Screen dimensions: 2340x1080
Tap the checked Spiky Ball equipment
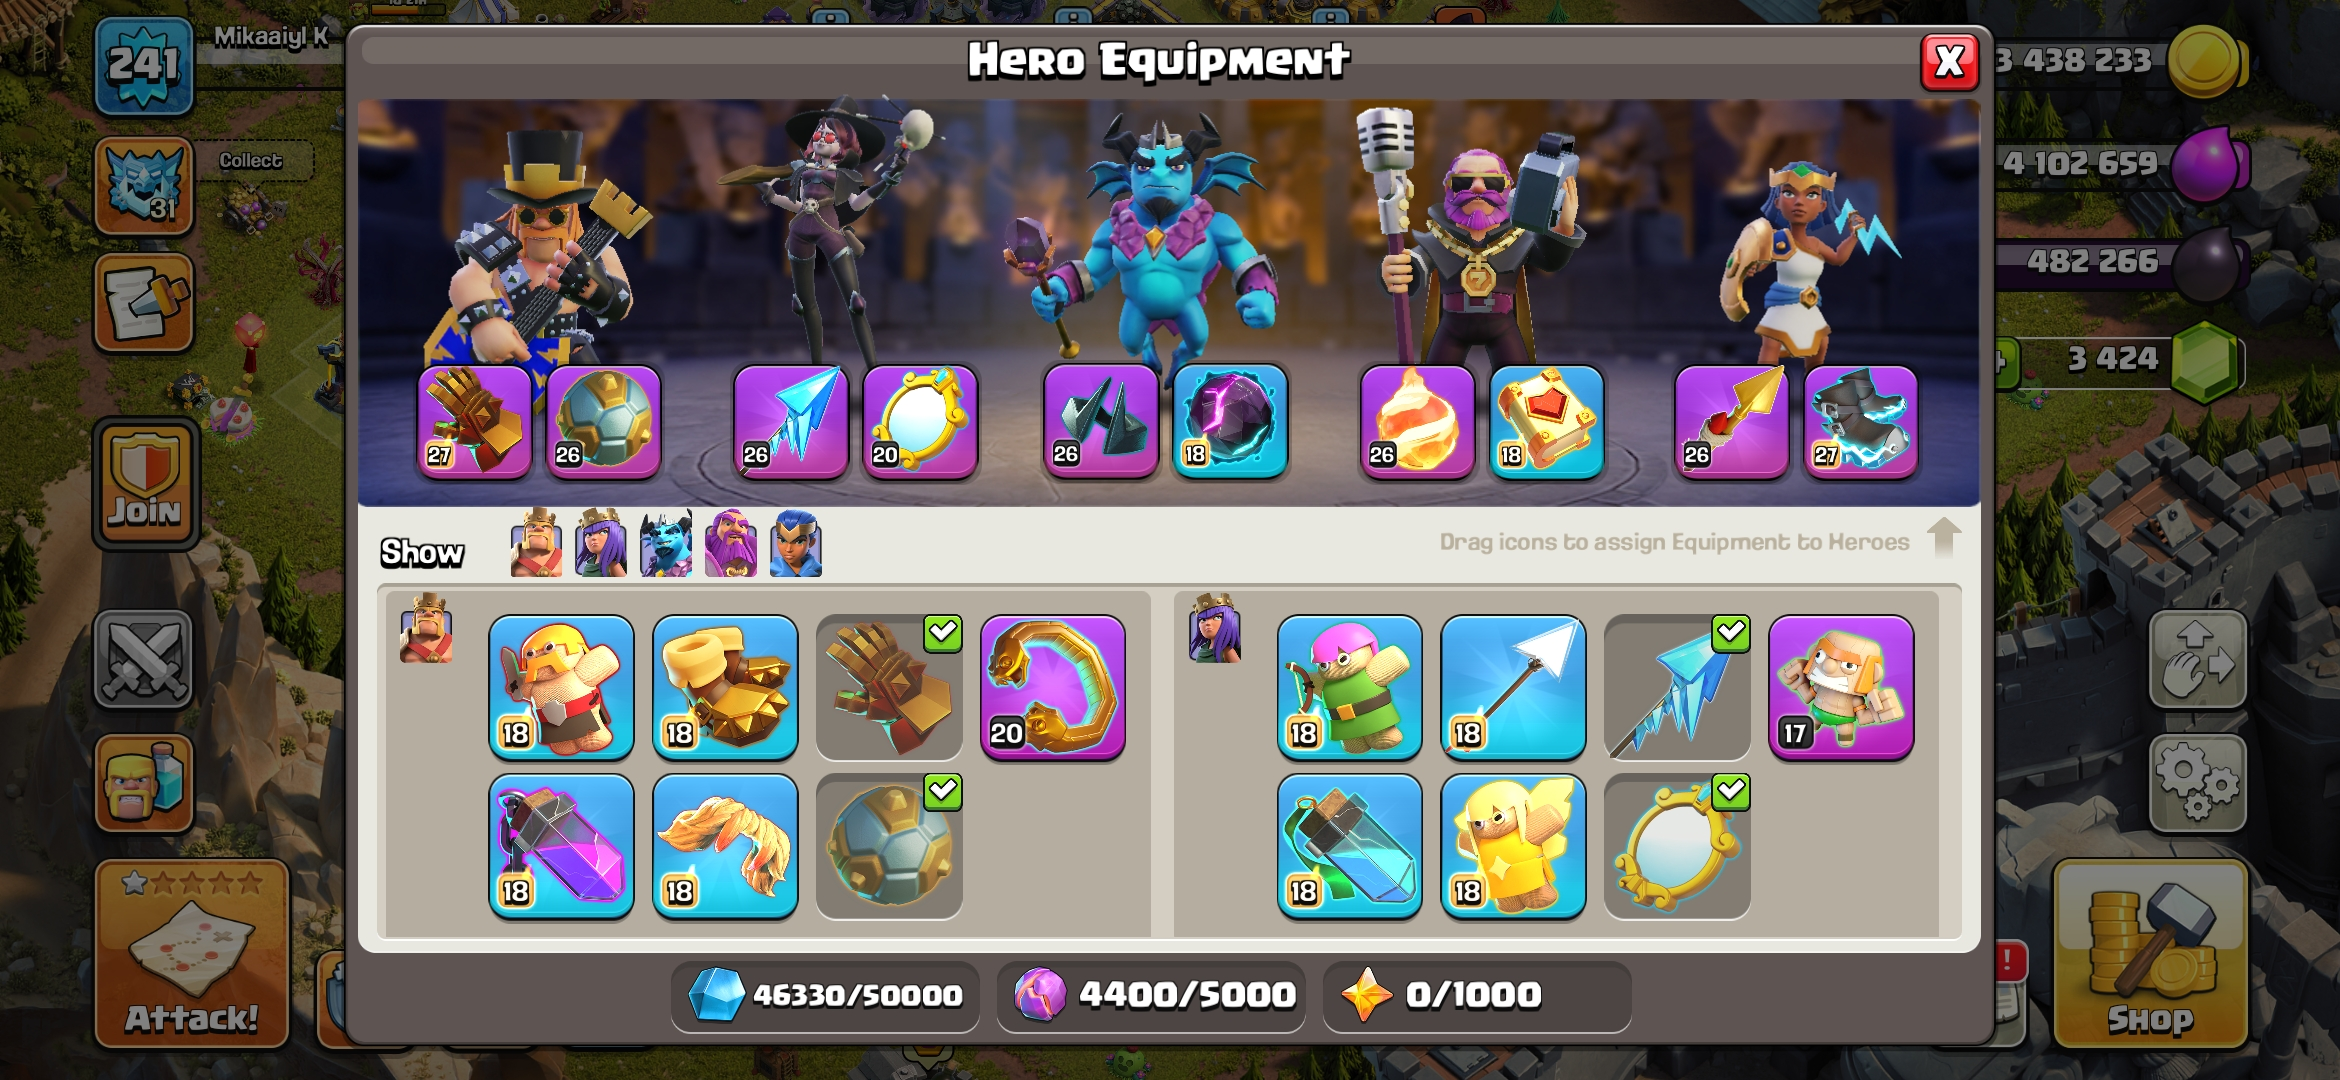point(889,846)
